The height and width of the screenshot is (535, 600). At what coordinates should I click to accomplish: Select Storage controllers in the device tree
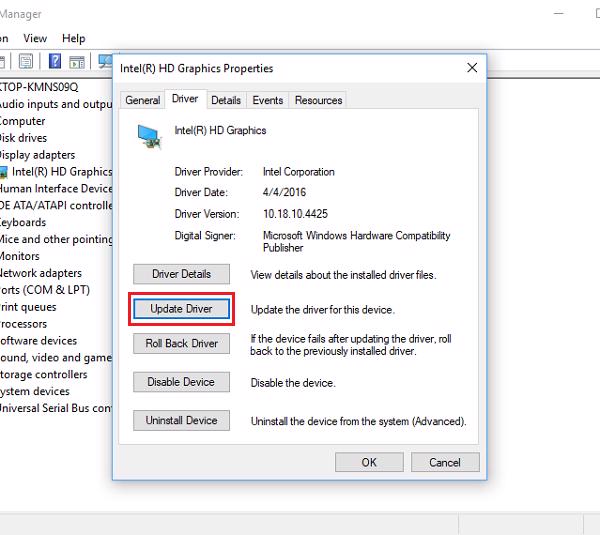(x=44, y=374)
